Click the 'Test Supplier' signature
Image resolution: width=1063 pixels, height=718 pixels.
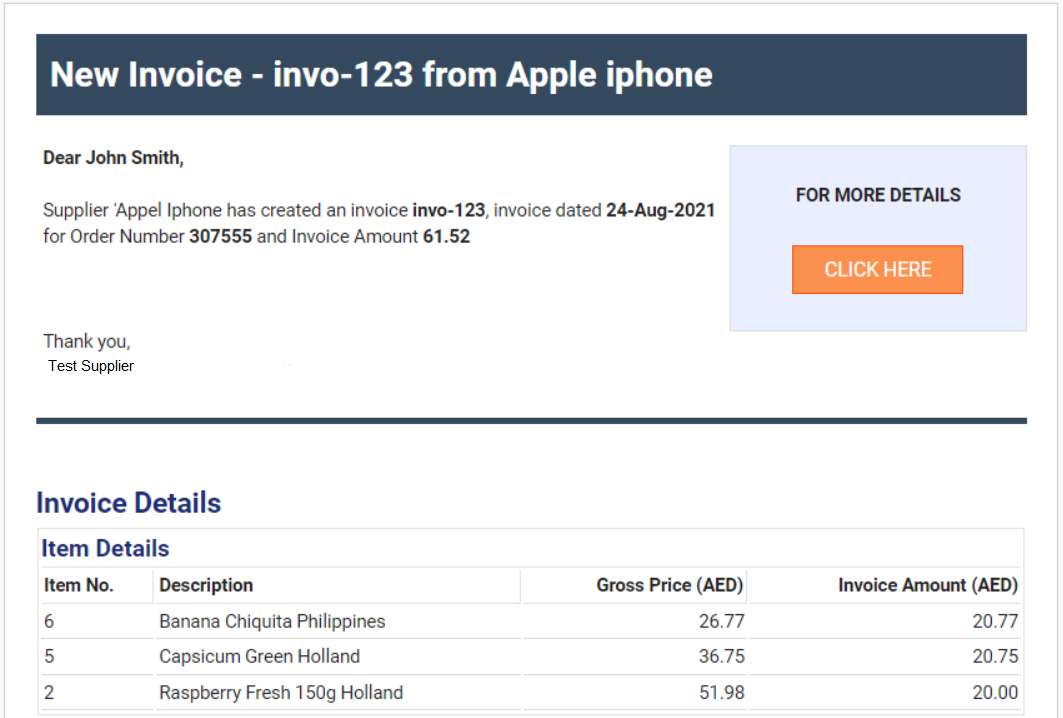[x=91, y=366]
